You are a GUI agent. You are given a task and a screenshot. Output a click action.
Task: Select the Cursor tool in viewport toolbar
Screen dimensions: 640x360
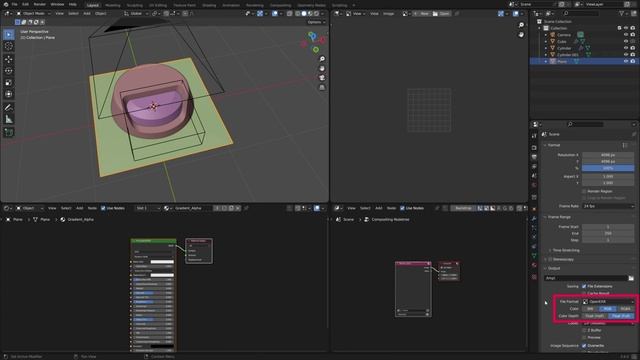9,46
